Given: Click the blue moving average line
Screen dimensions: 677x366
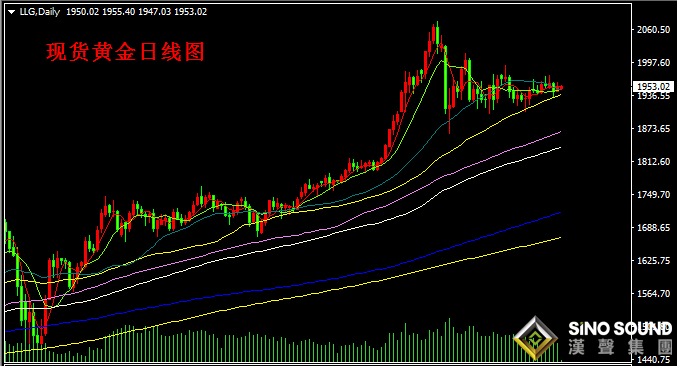Looking at the screenshot, I should [302, 284].
